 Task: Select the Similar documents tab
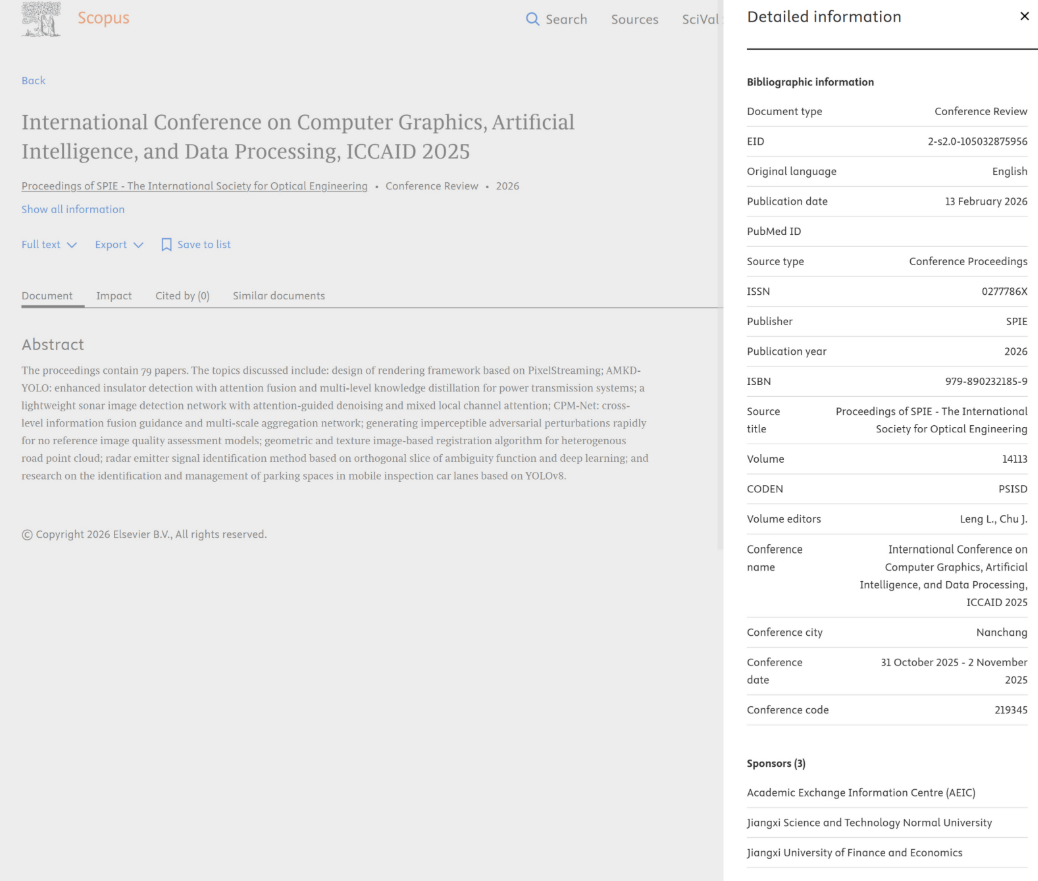279,296
